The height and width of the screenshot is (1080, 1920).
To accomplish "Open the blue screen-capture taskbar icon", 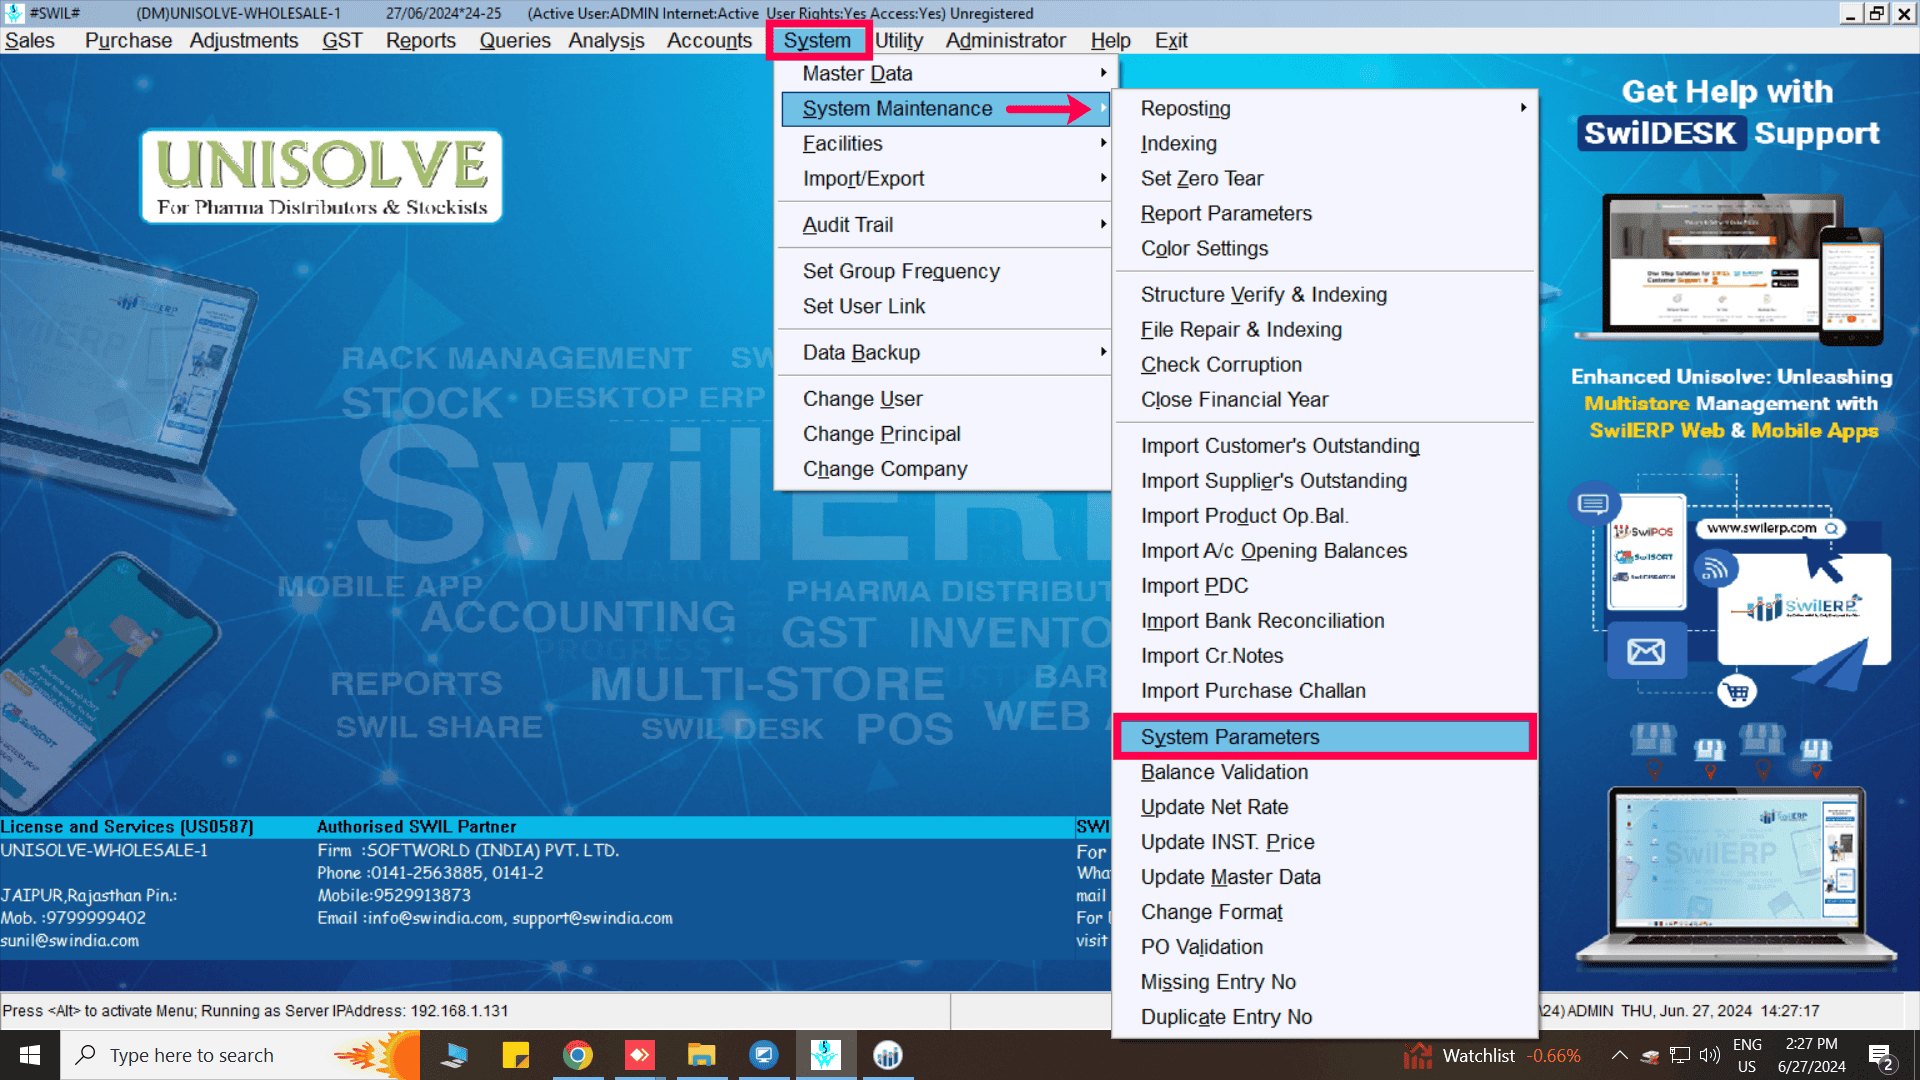I will click(764, 1055).
